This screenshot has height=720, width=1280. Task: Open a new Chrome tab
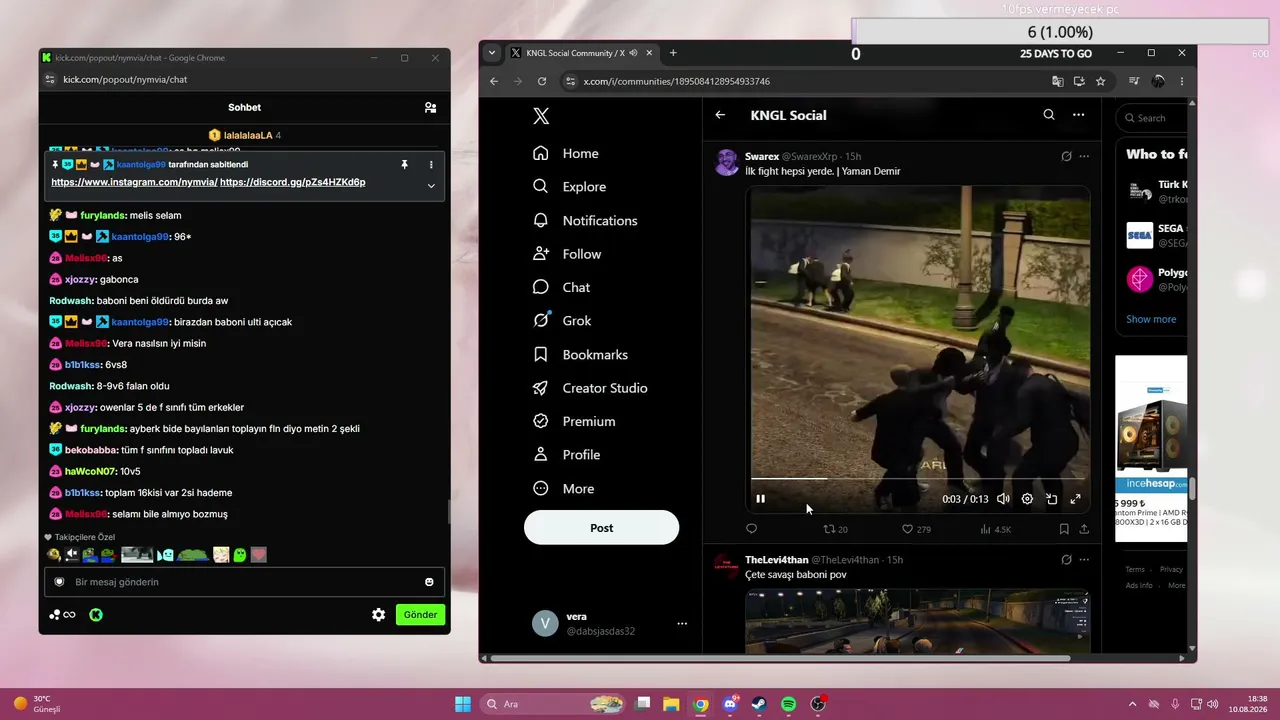[x=673, y=53]
